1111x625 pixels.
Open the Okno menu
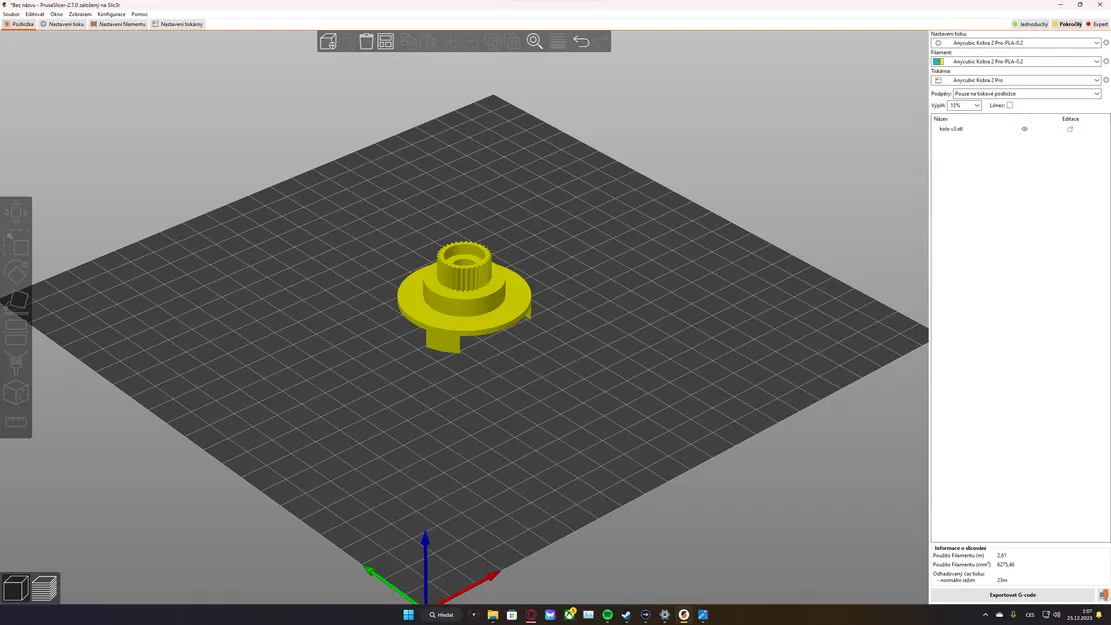click(x=57, y=14)
